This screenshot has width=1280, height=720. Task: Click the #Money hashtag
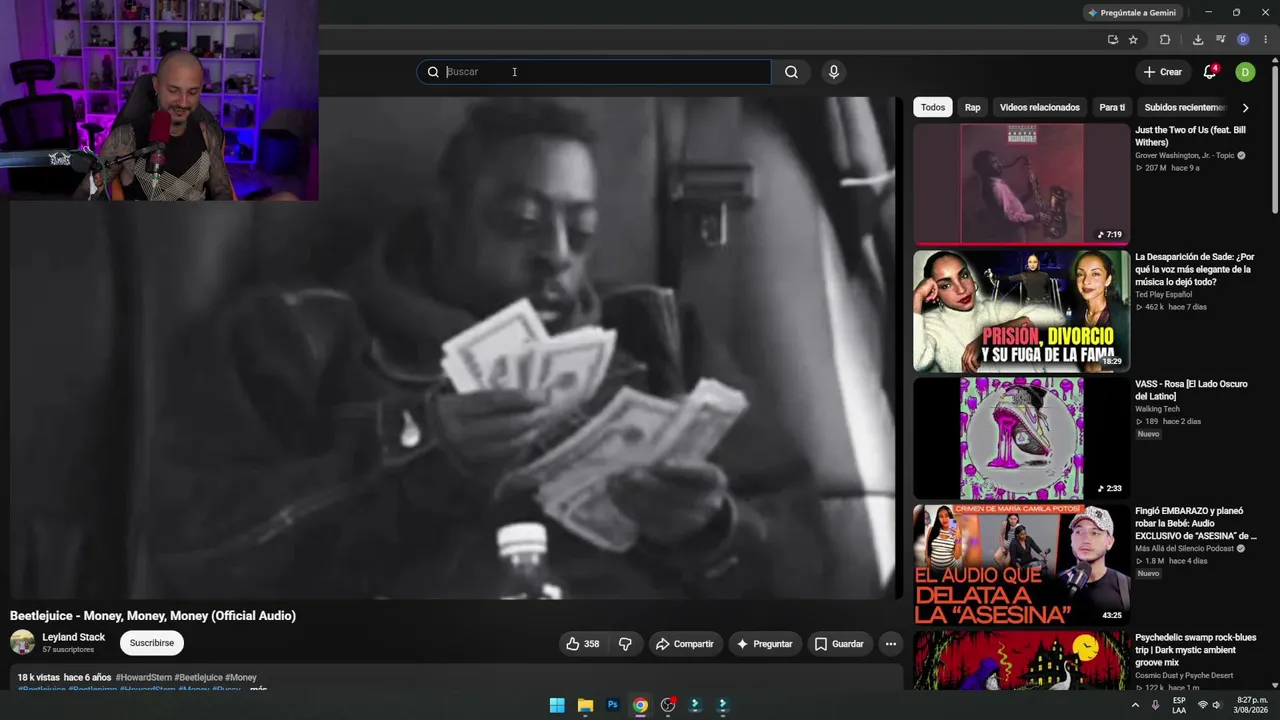[x=241, y=677]
